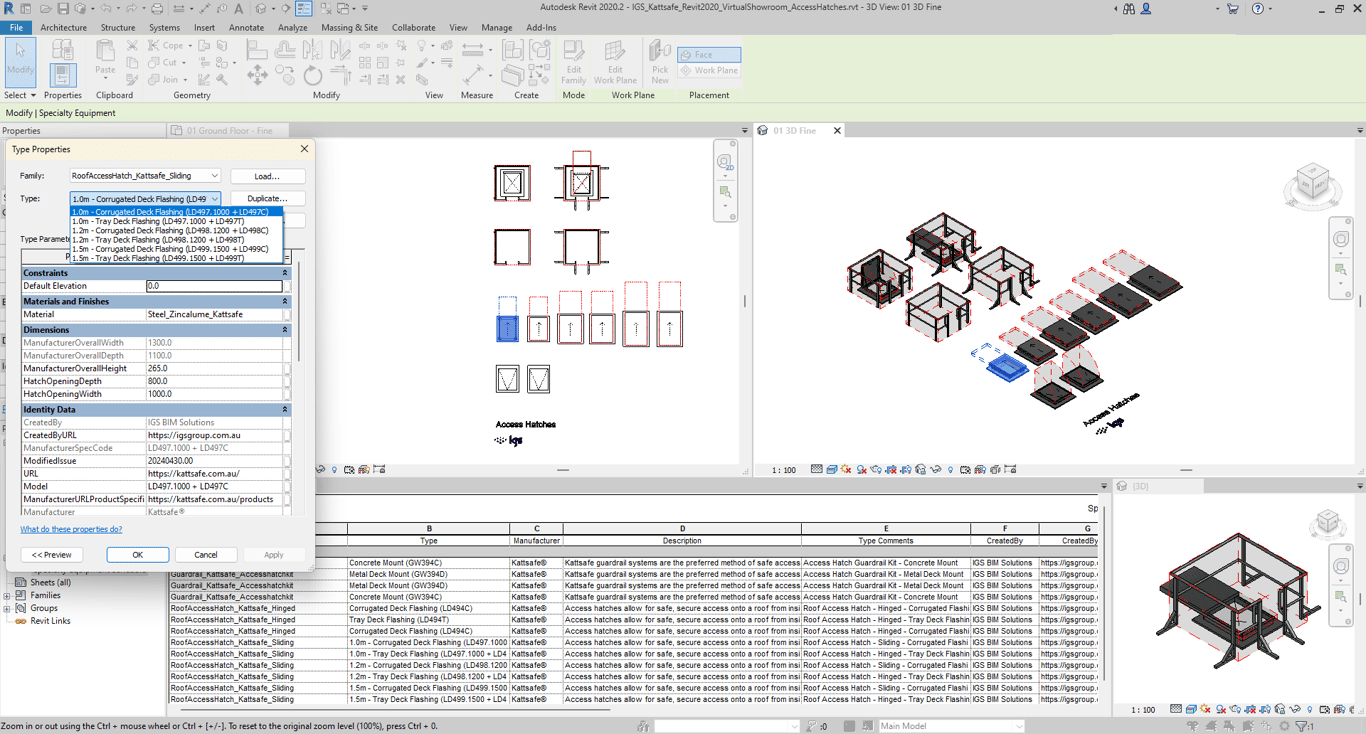The width and height of the screenshot is (1366, 734).
Task: Open the Massing & Site ribbon tab
Action: point(349,28)
